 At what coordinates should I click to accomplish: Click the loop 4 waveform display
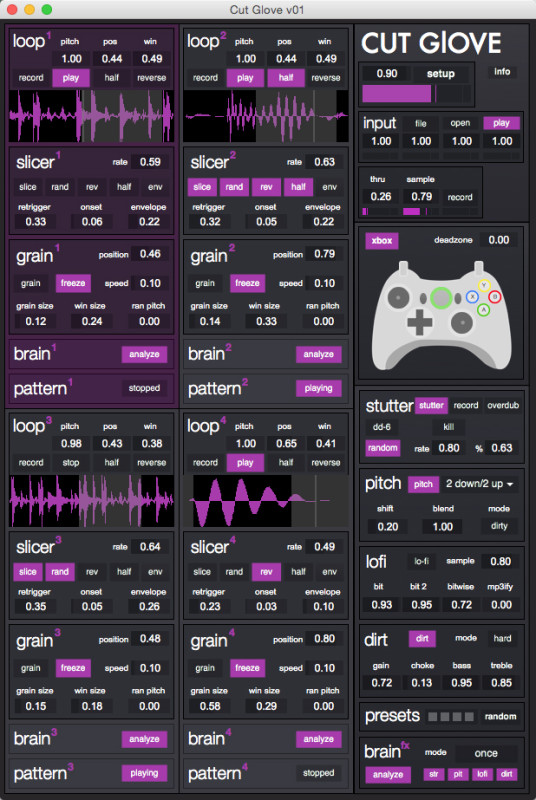pyautogui.click(x=266, y=501)
